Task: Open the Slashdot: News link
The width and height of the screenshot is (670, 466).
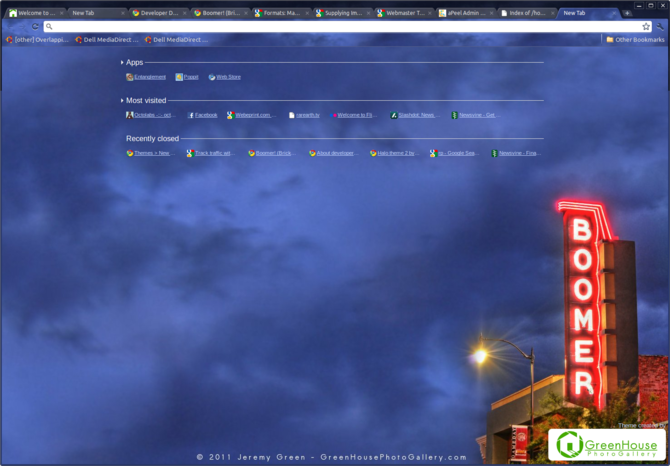Action: coord(415,115)
